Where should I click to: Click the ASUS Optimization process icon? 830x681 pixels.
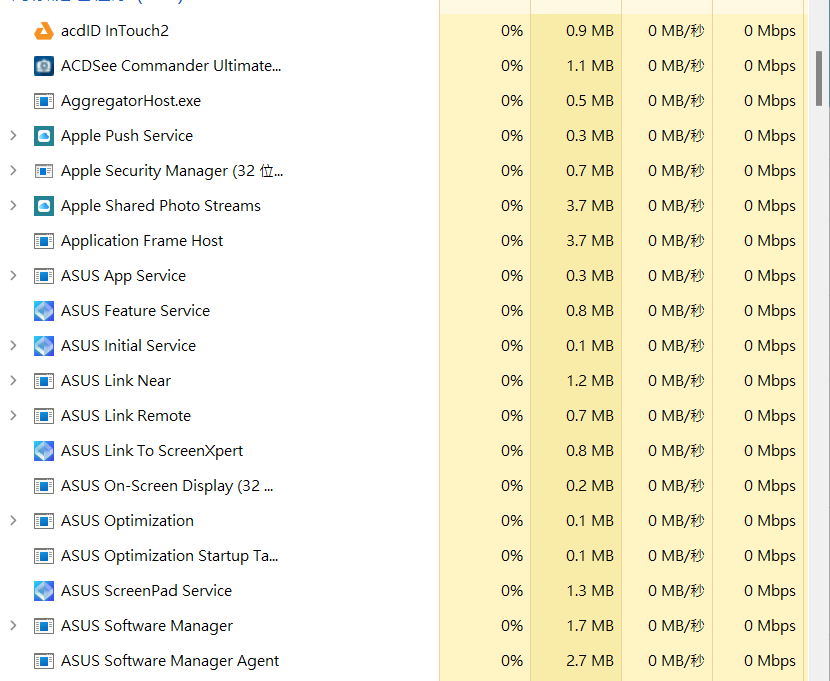pos(43,521)
